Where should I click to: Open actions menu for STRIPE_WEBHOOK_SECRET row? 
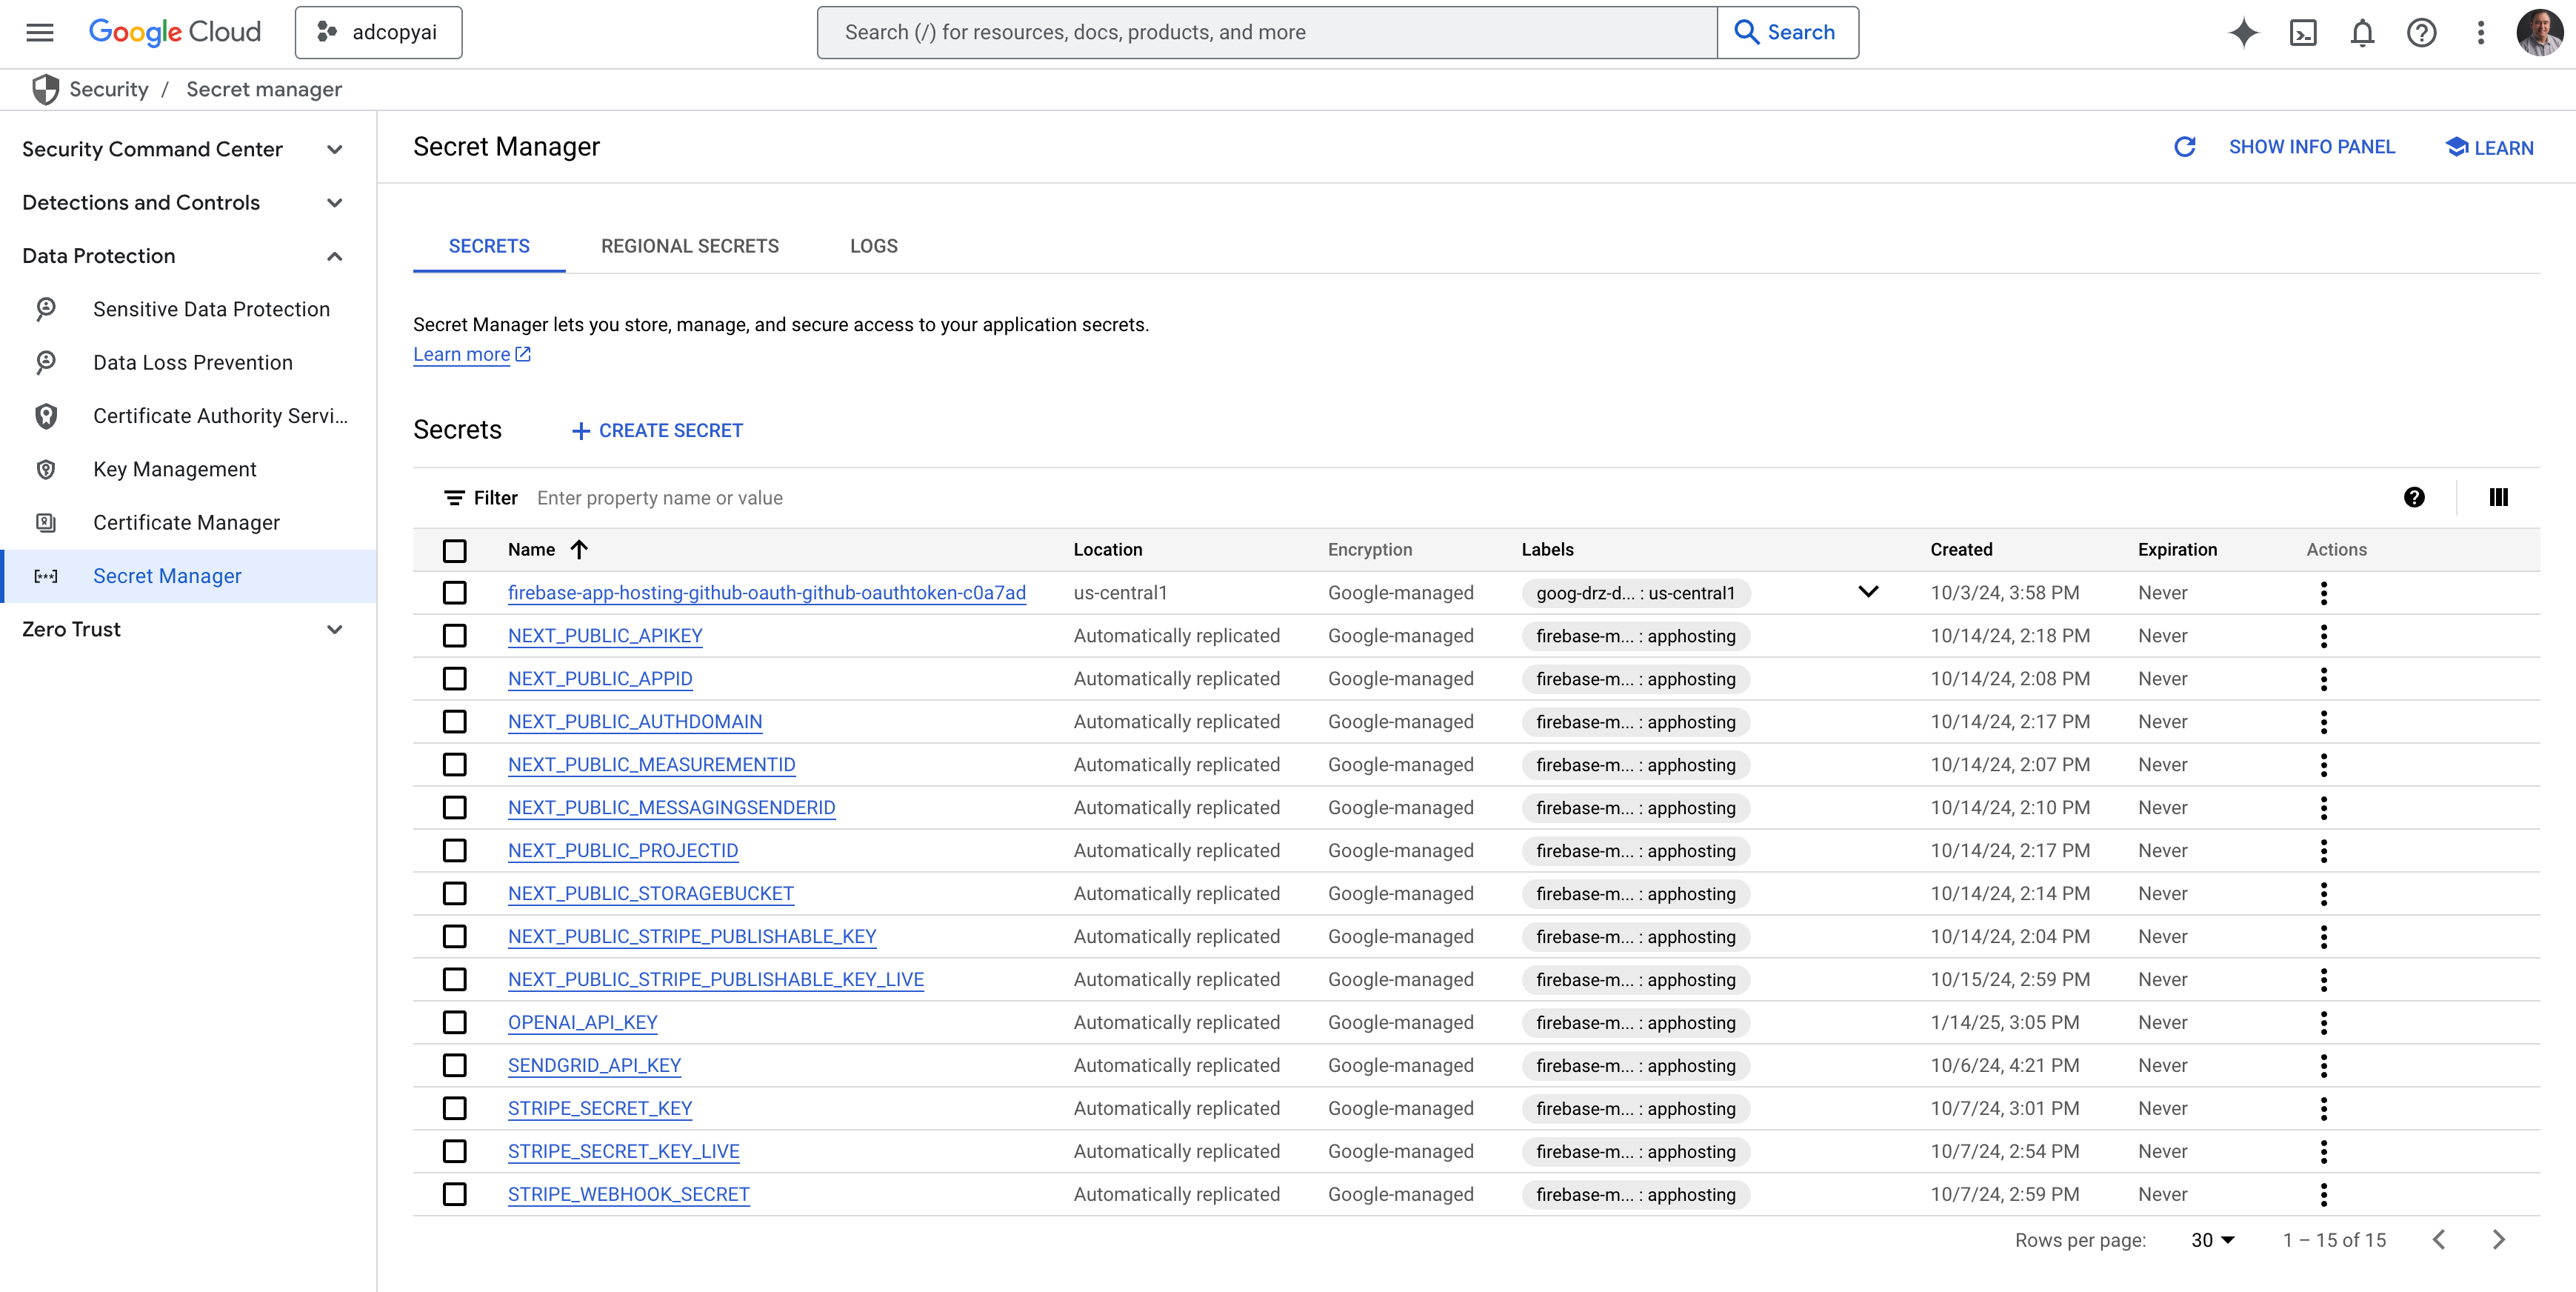click(2323, 1195)
